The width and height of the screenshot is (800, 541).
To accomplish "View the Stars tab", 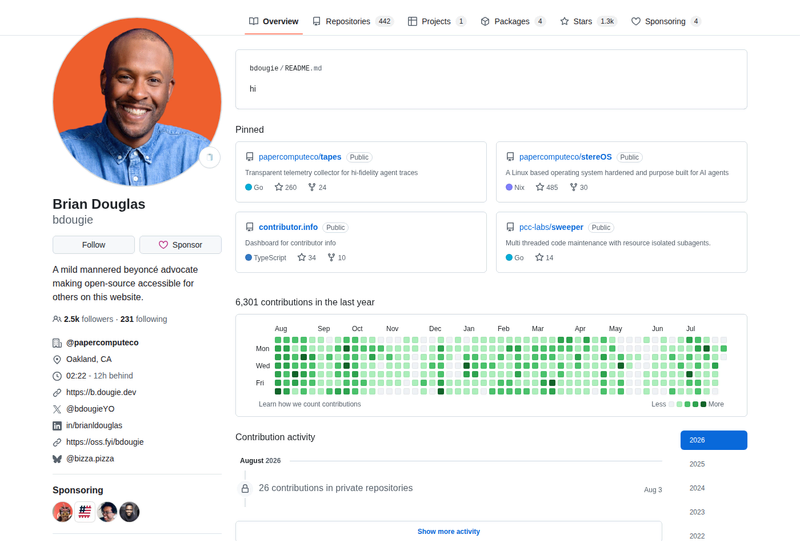I will (x=588, y=21).
